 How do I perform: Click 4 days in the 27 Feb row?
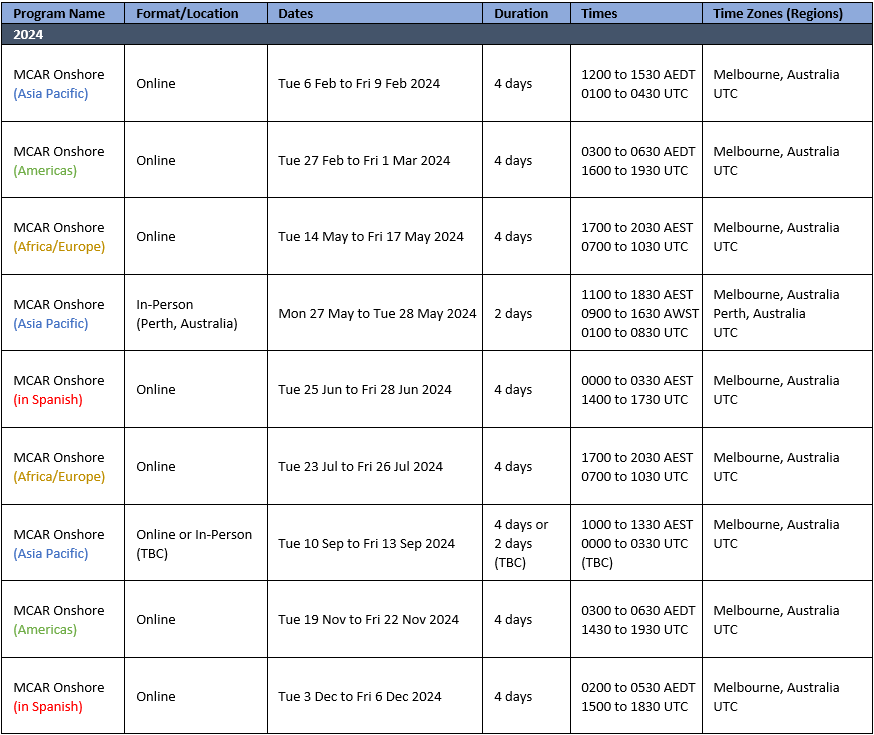[513, 160]
